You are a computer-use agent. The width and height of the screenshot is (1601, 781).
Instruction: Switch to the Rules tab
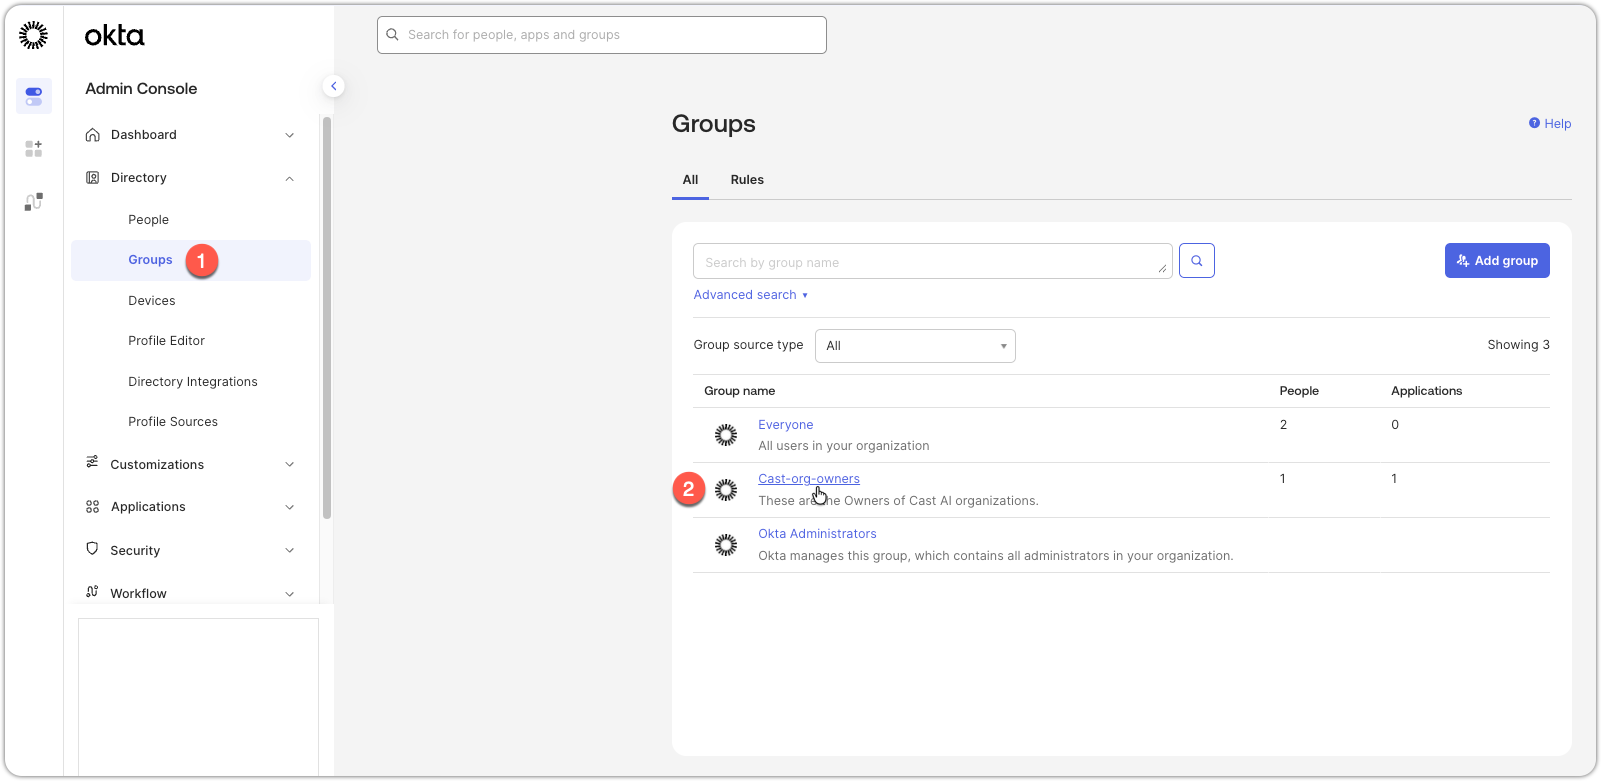[747, 180]
